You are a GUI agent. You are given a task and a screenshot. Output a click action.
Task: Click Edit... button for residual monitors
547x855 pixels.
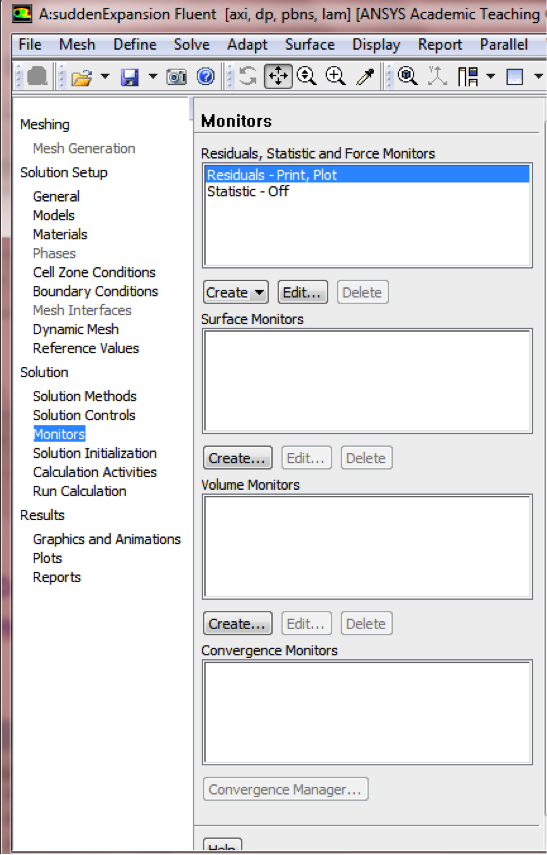click(x=303, y=292)
